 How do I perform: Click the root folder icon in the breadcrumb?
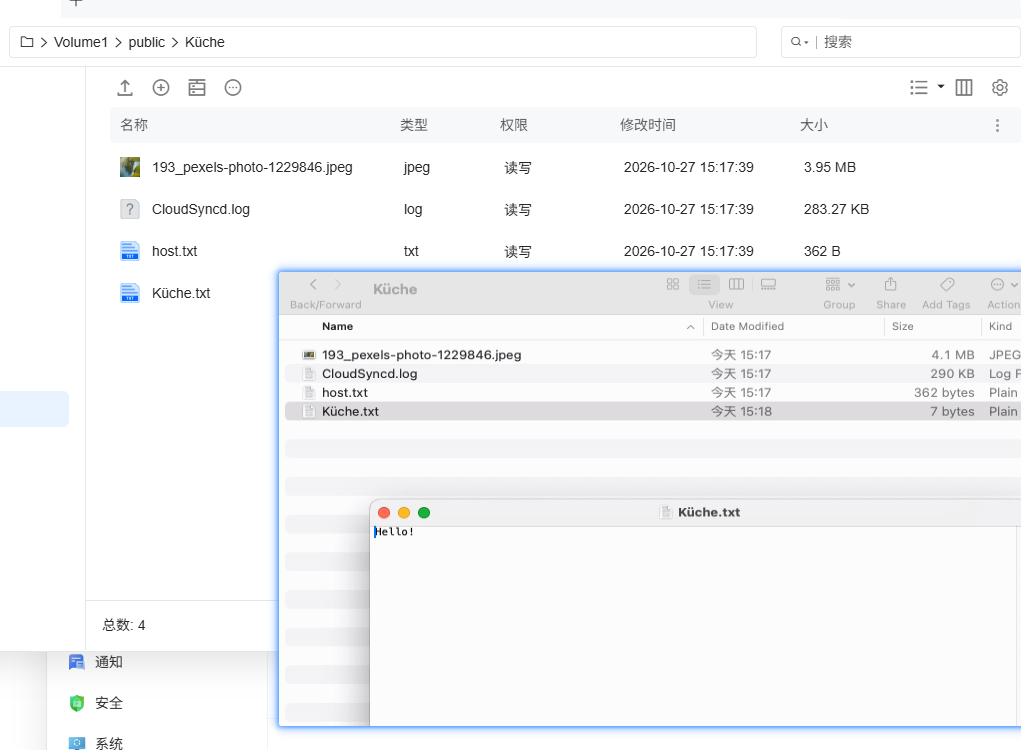pyautogui.click(x=27, y=42)
